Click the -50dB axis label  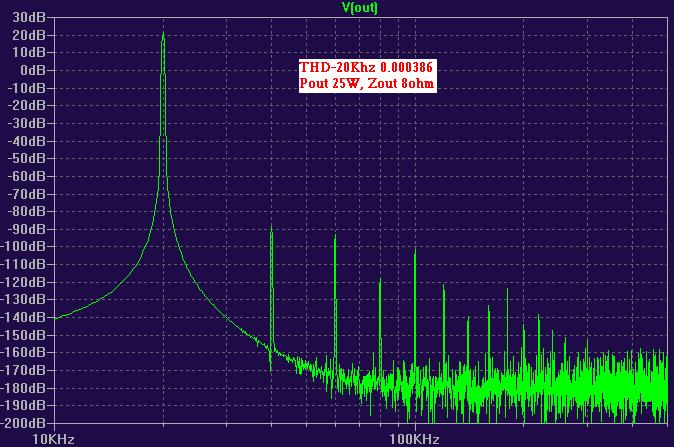pos(27,159)
